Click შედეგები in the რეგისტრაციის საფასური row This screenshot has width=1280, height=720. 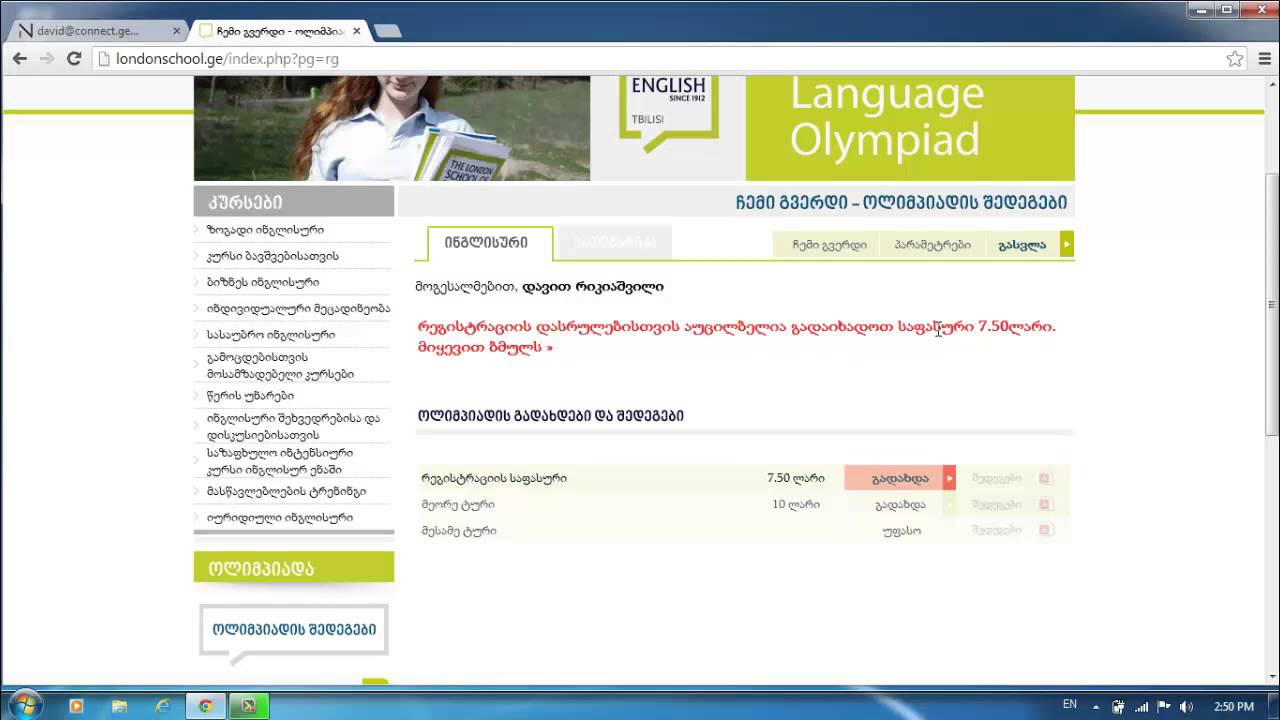[x=996, y=478]
